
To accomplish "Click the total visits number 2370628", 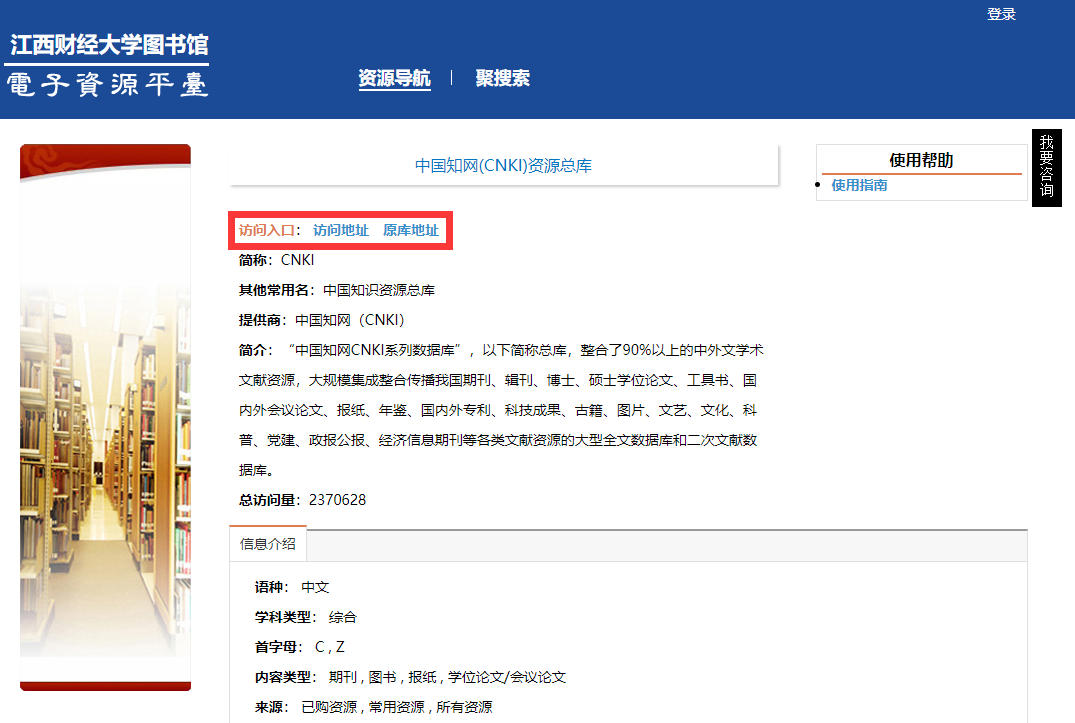I will (x=337, y=500).
